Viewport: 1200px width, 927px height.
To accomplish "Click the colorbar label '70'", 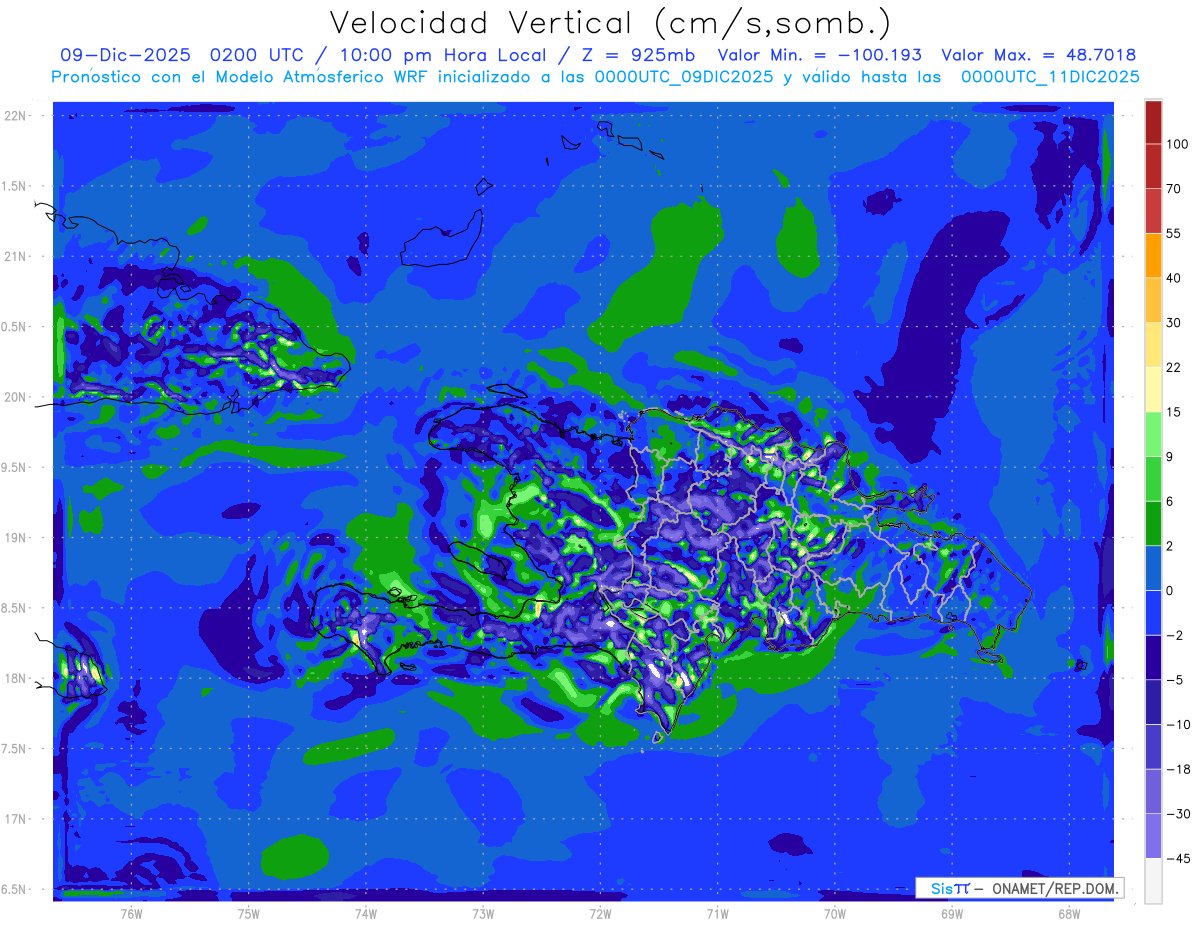I will pyautogui.click(x=1174, y=189).
